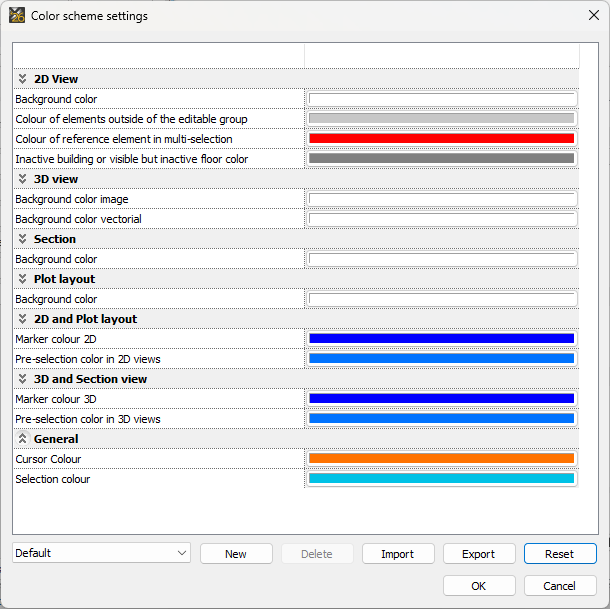Image resolution: width=610 pixels, height=610 pixels.
Task: Pick the red reference element color swatch
Action: coord(441,139)
